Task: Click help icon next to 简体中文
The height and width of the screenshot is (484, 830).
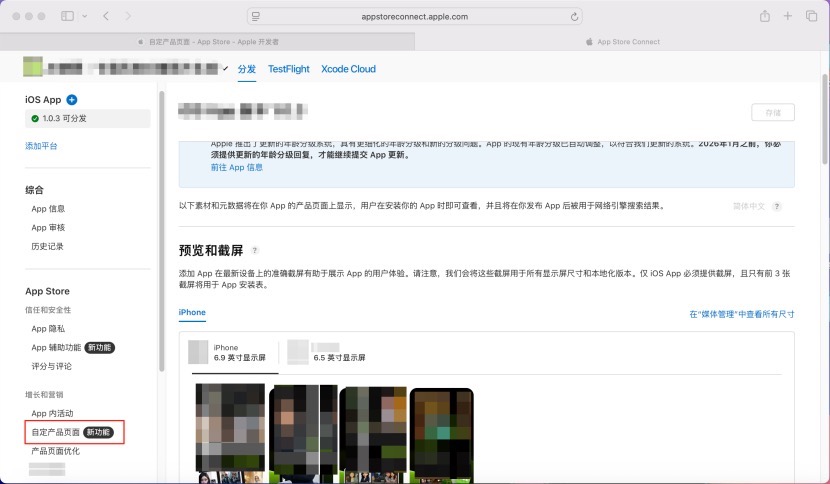Action: click(777, 207)
